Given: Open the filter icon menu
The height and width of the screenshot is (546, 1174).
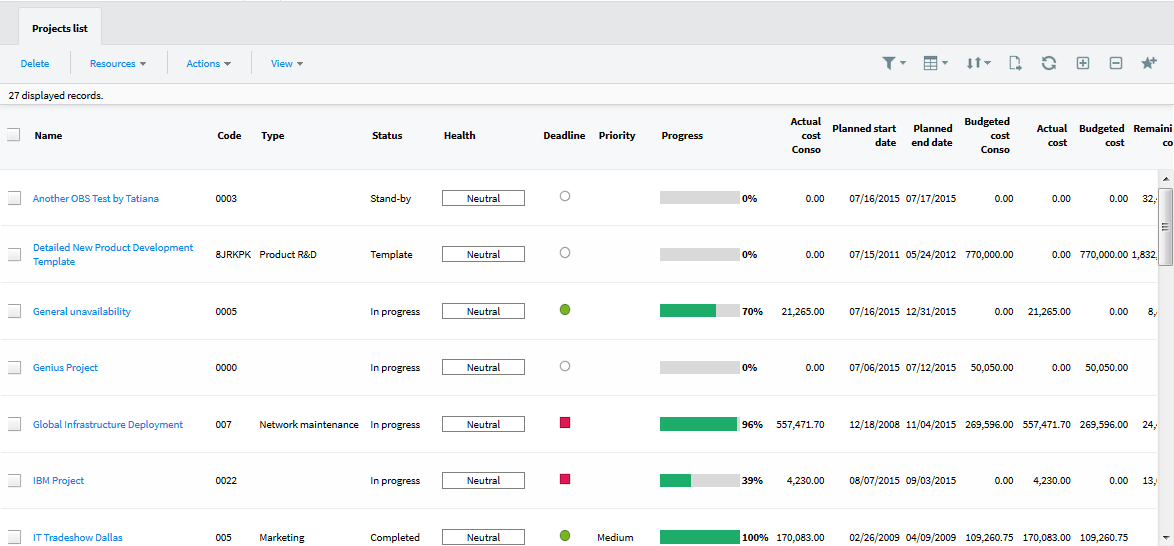Looking at the screenshot, I should click(893, 64).
